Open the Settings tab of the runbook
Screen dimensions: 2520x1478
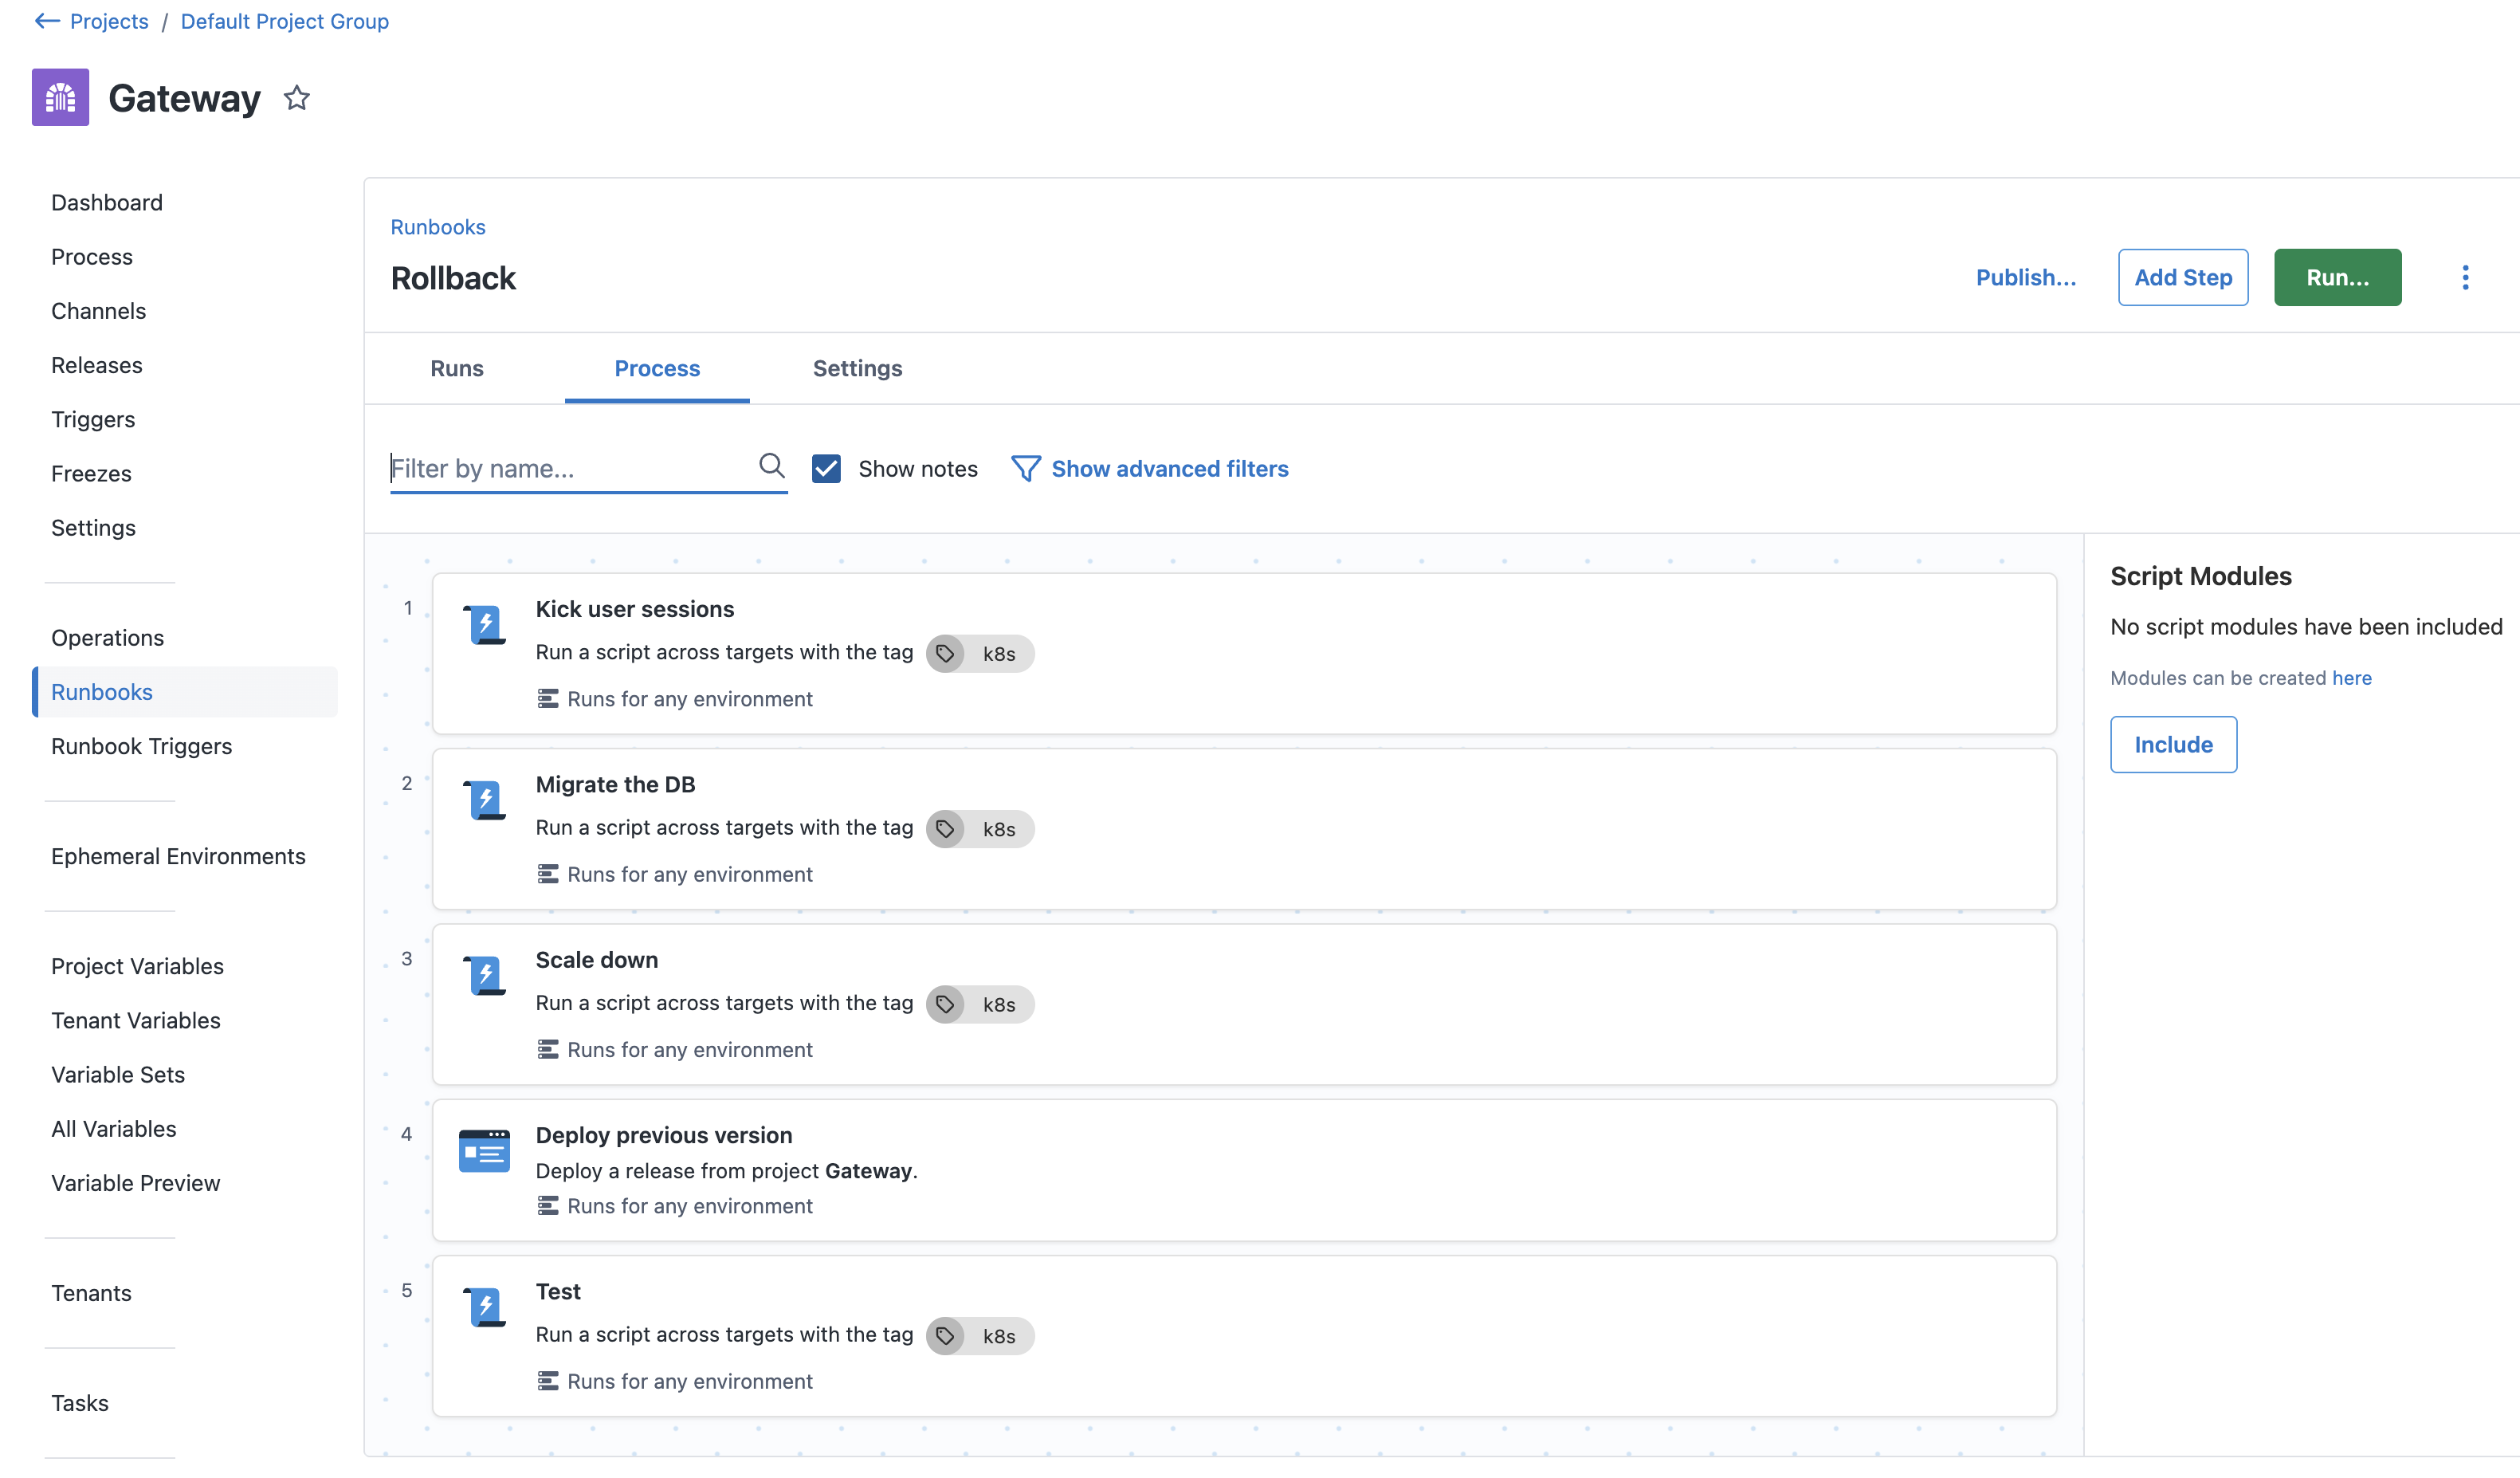tap(856, 368)
